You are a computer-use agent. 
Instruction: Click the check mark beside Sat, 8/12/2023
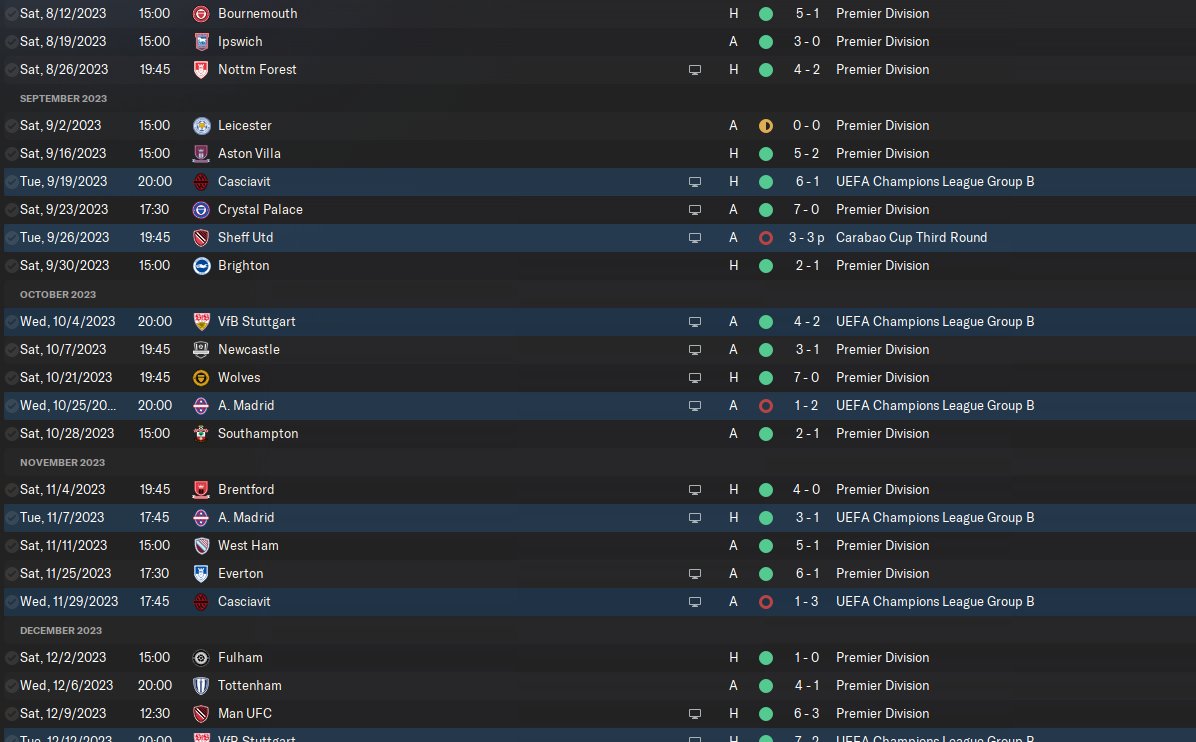[10, 14]
